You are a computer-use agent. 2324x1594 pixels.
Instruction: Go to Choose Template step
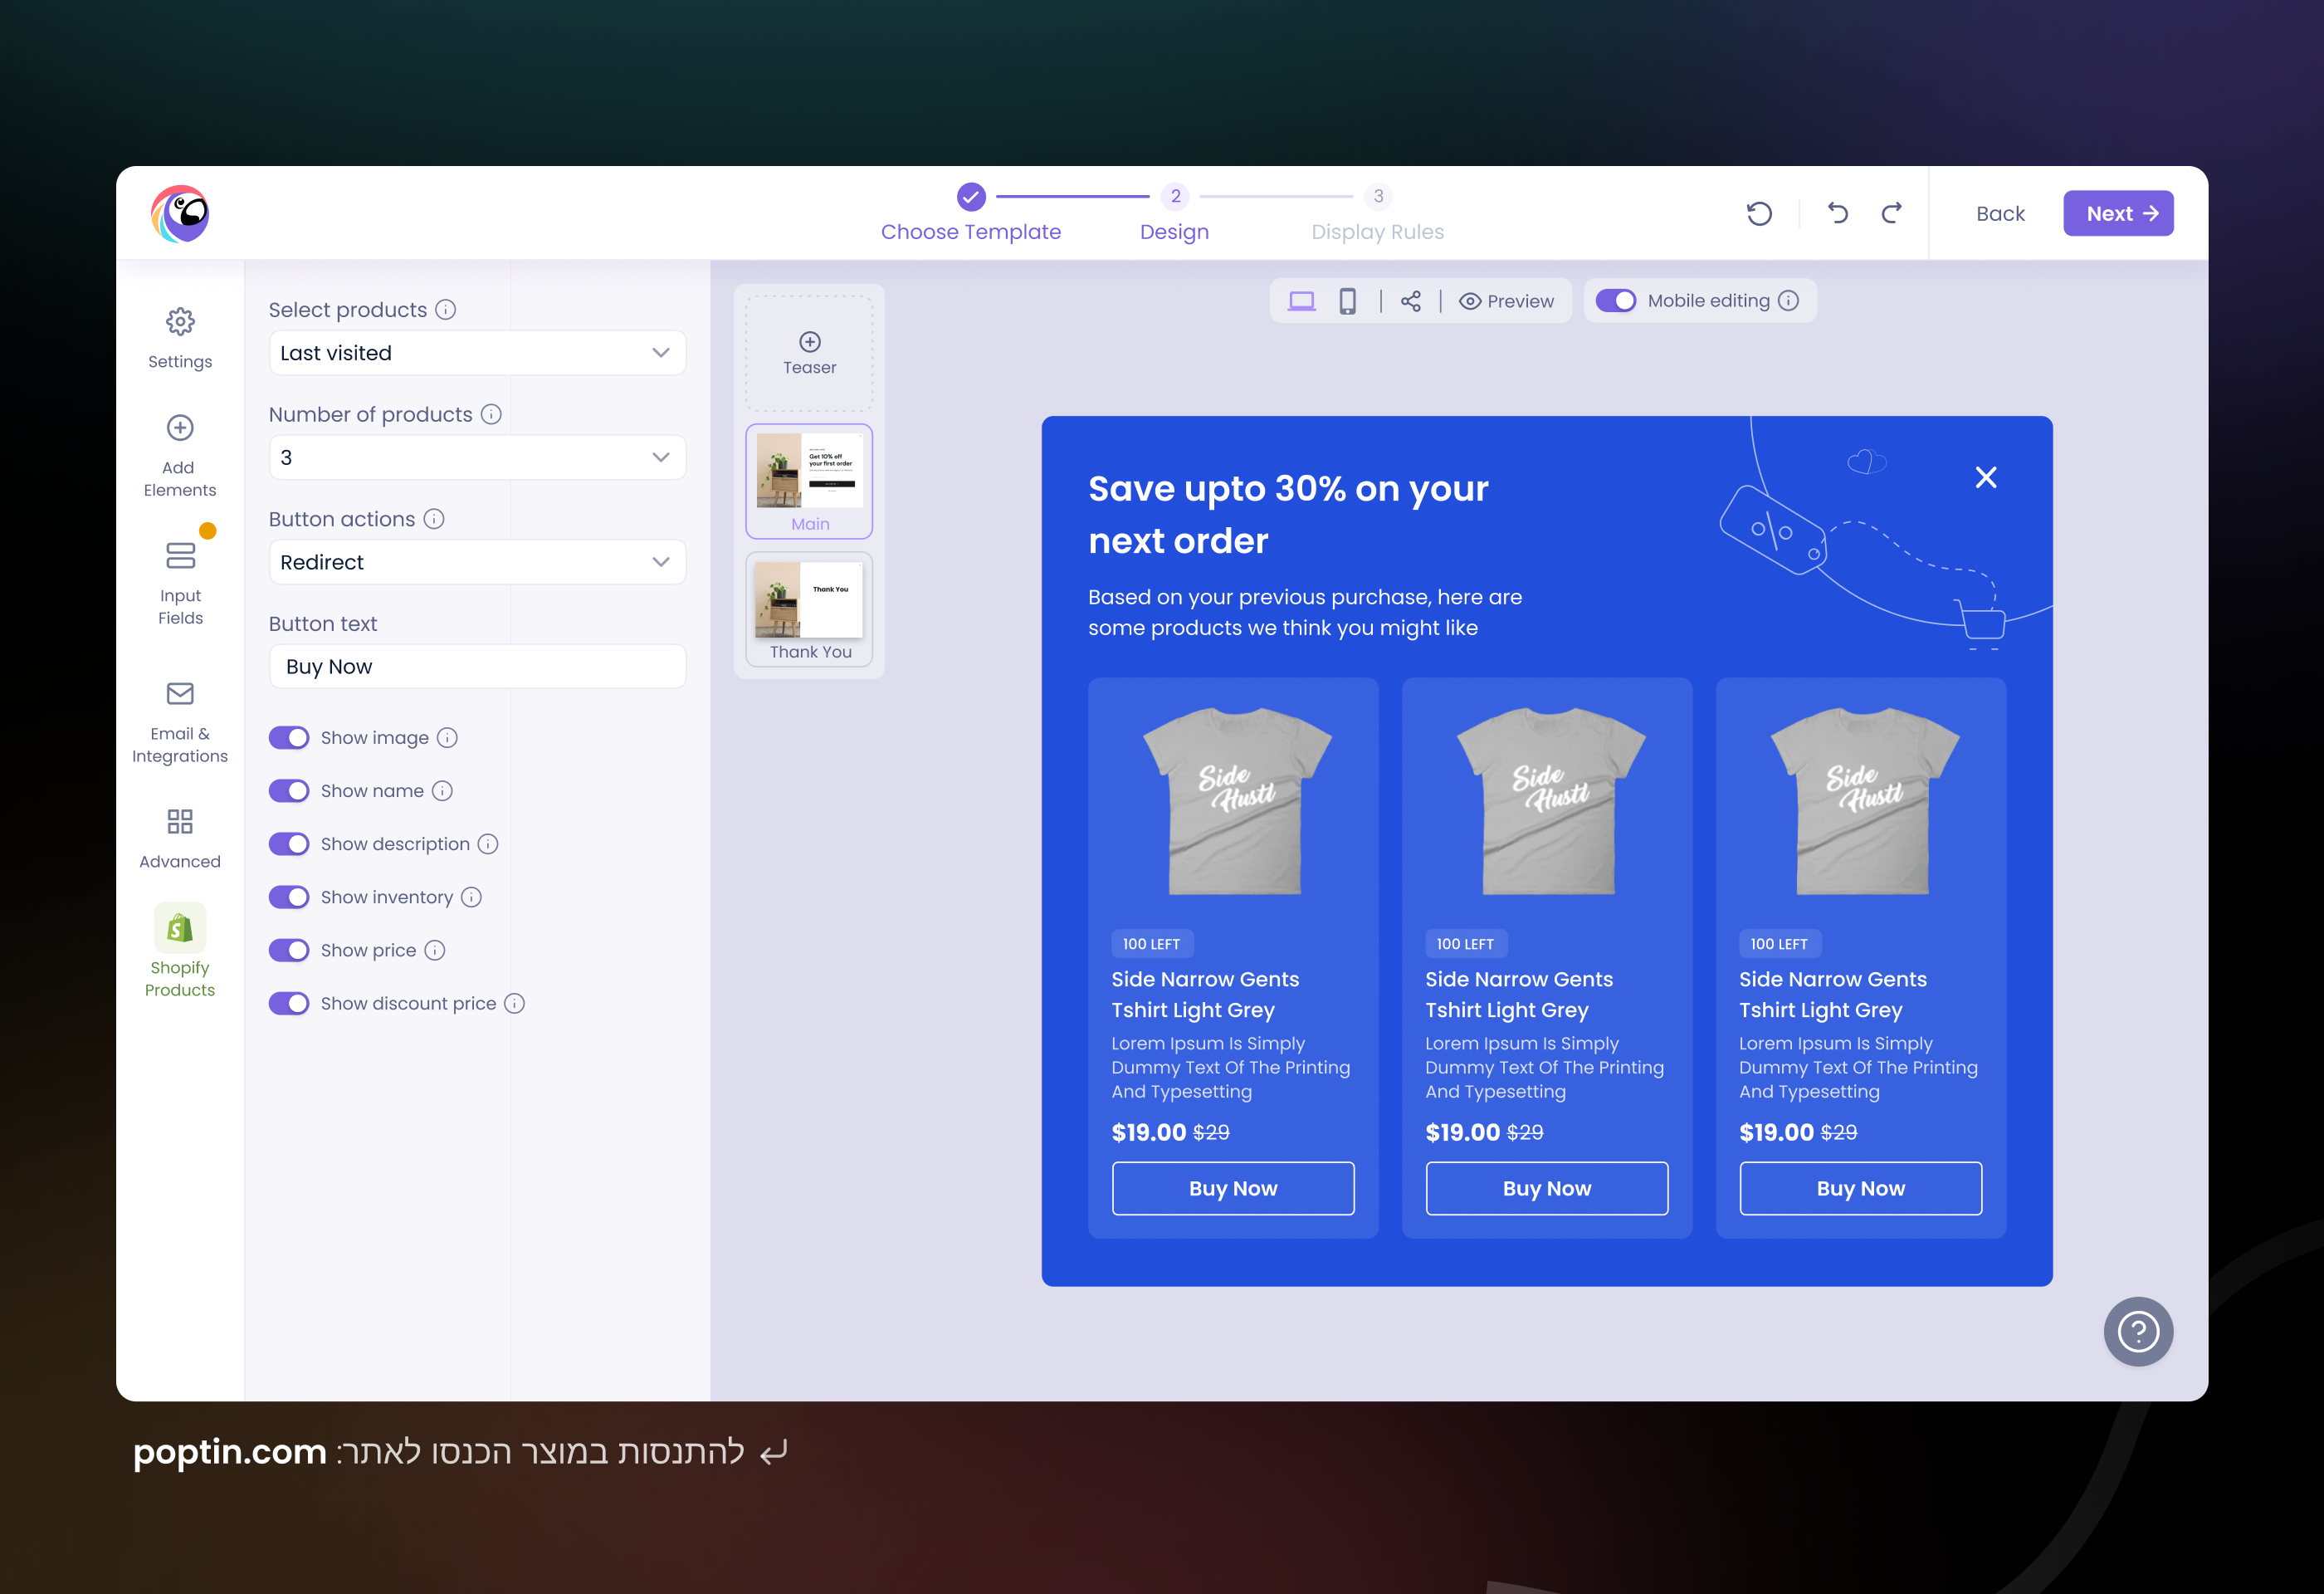(x=970, y=213)
